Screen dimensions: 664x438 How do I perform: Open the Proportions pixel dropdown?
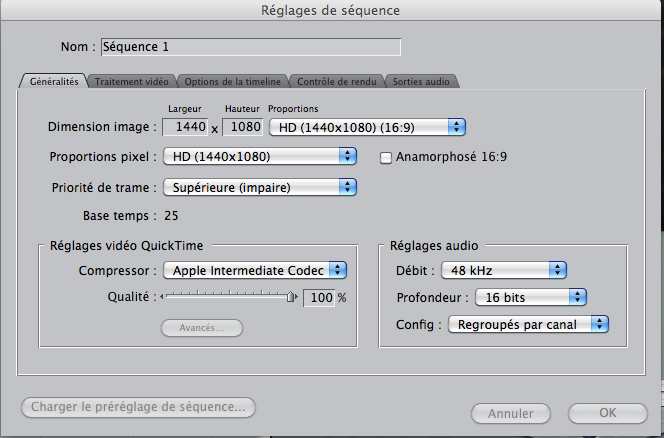260,157
